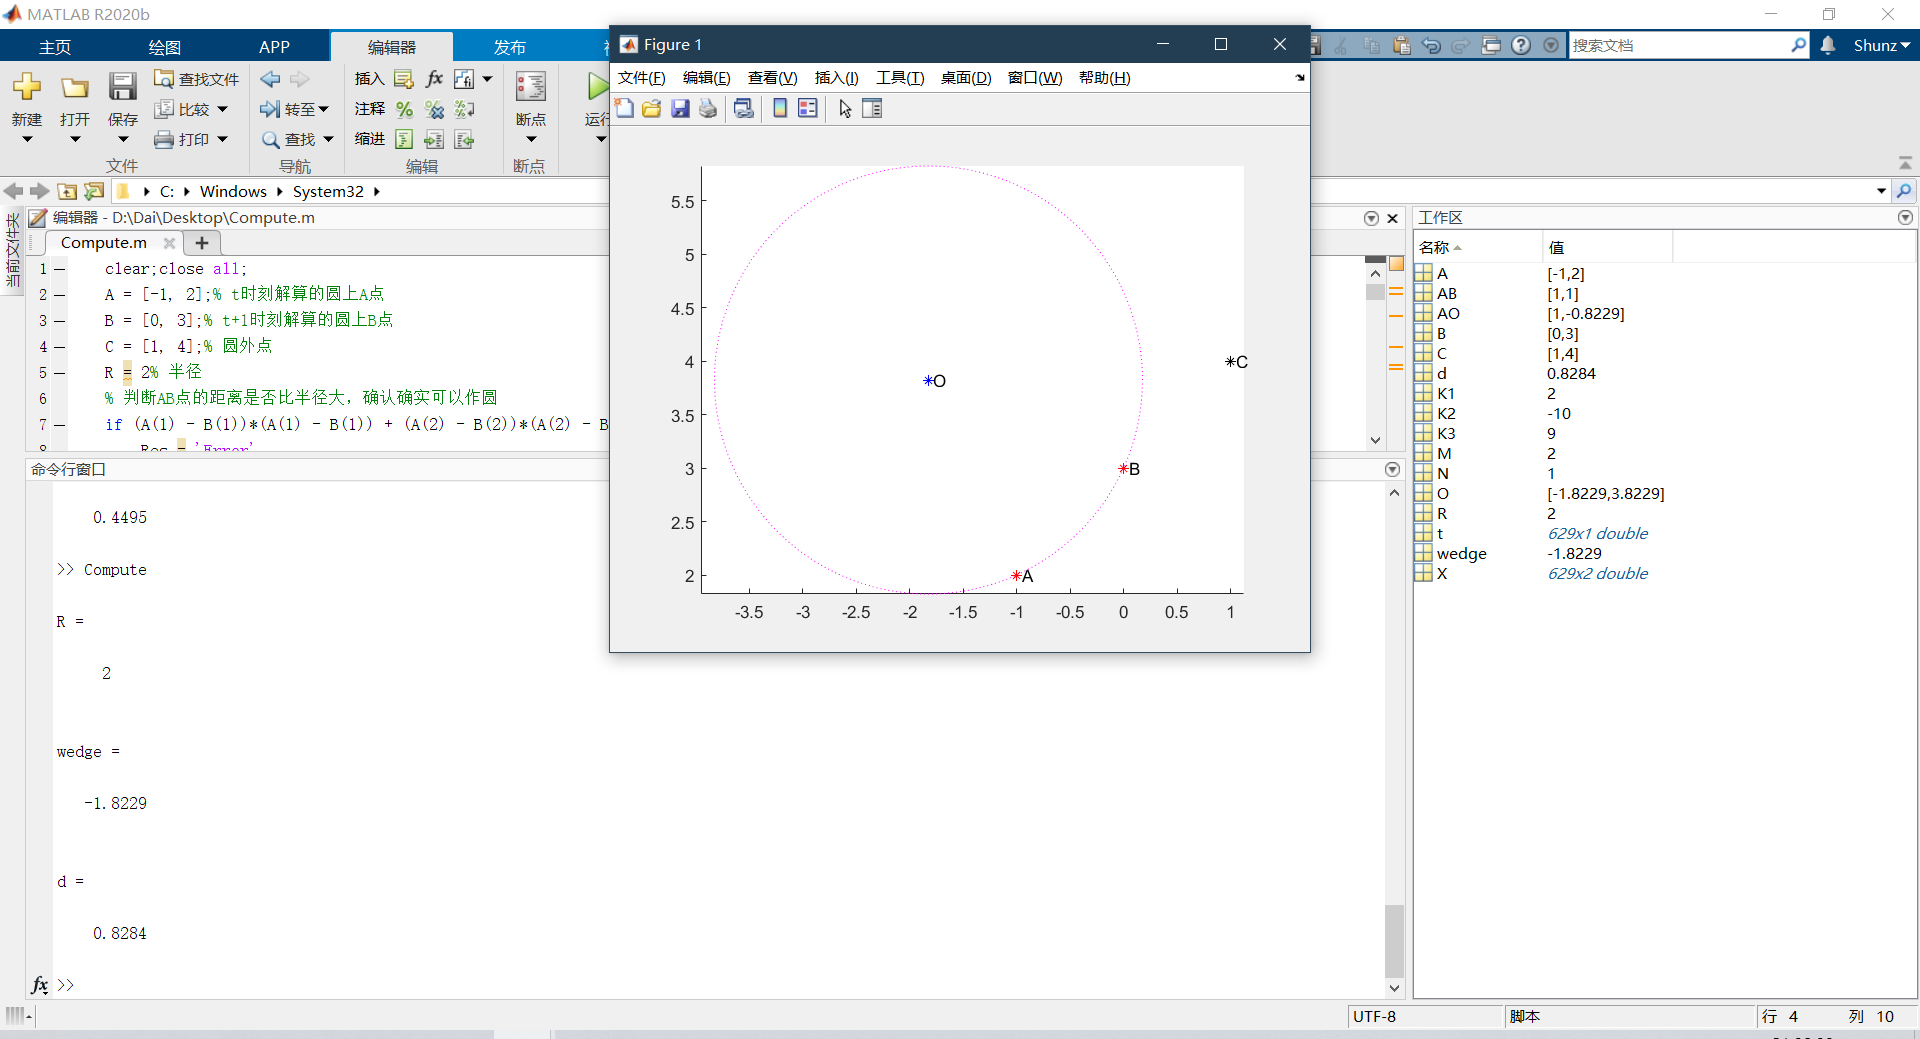Viewport: 1920px width, 1039px height.
Task: Open the Help (帮助) menu in Figure 1
Action: pos(1104,78)
